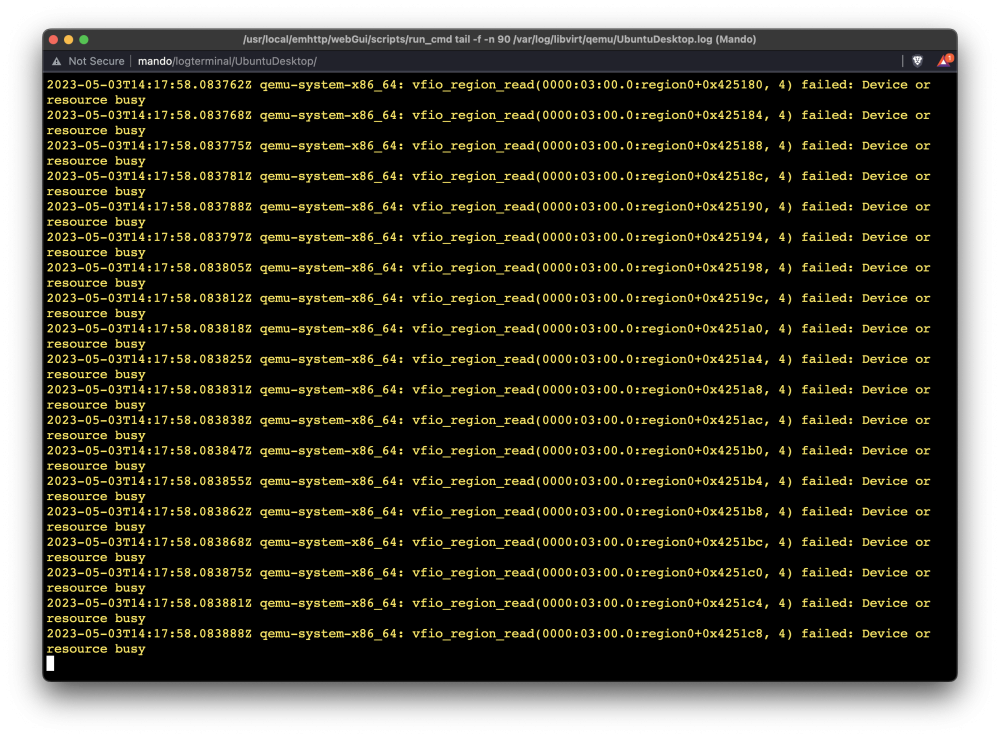Click timestamp 2023-05-03T14:17:58.083888Z in the log
This screenshot has width=1000, height=738.
pos(149,634)
